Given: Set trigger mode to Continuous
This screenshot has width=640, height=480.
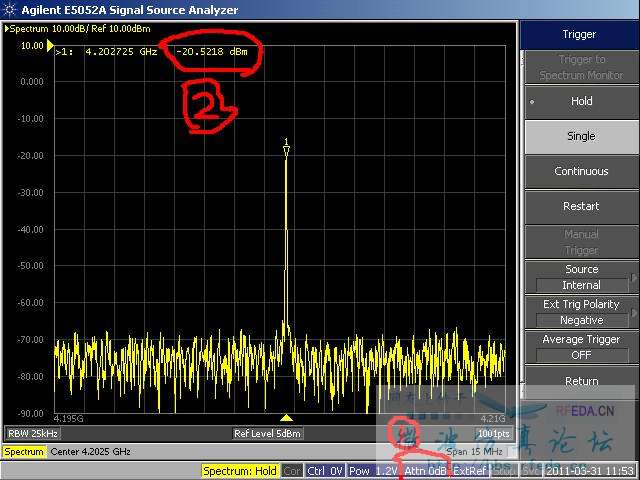Looking at the screenshot, I should click(581, 171).
